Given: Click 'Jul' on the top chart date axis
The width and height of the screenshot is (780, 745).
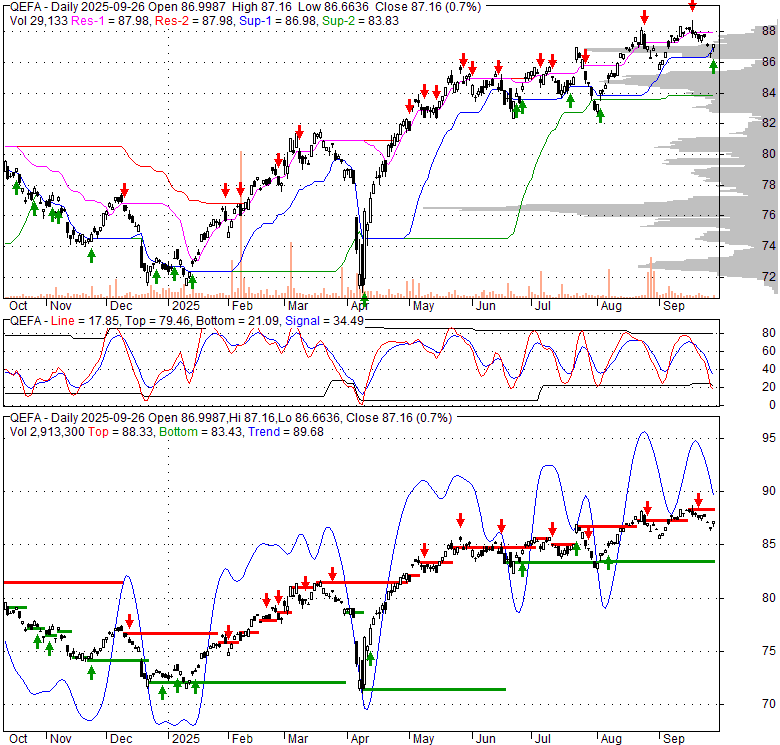Looking at the screenshot, I should (542, 306).
